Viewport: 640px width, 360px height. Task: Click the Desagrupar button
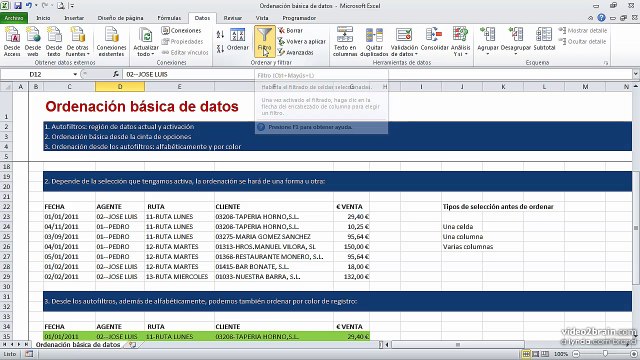[516, 41]
